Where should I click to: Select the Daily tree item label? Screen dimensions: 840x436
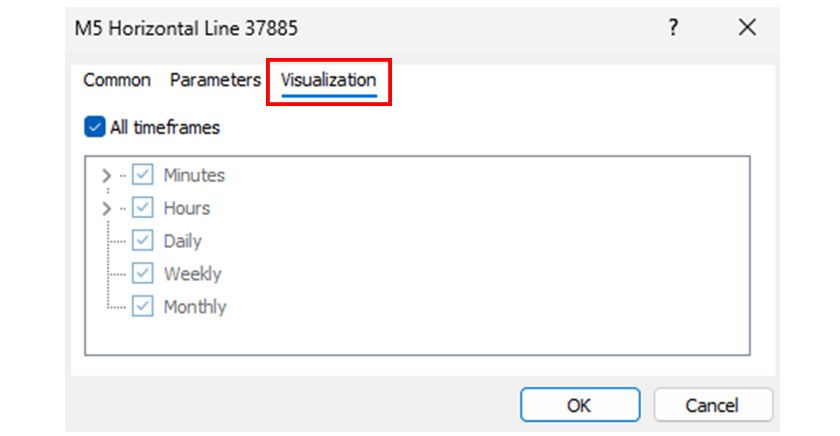(x=183, y=241)
